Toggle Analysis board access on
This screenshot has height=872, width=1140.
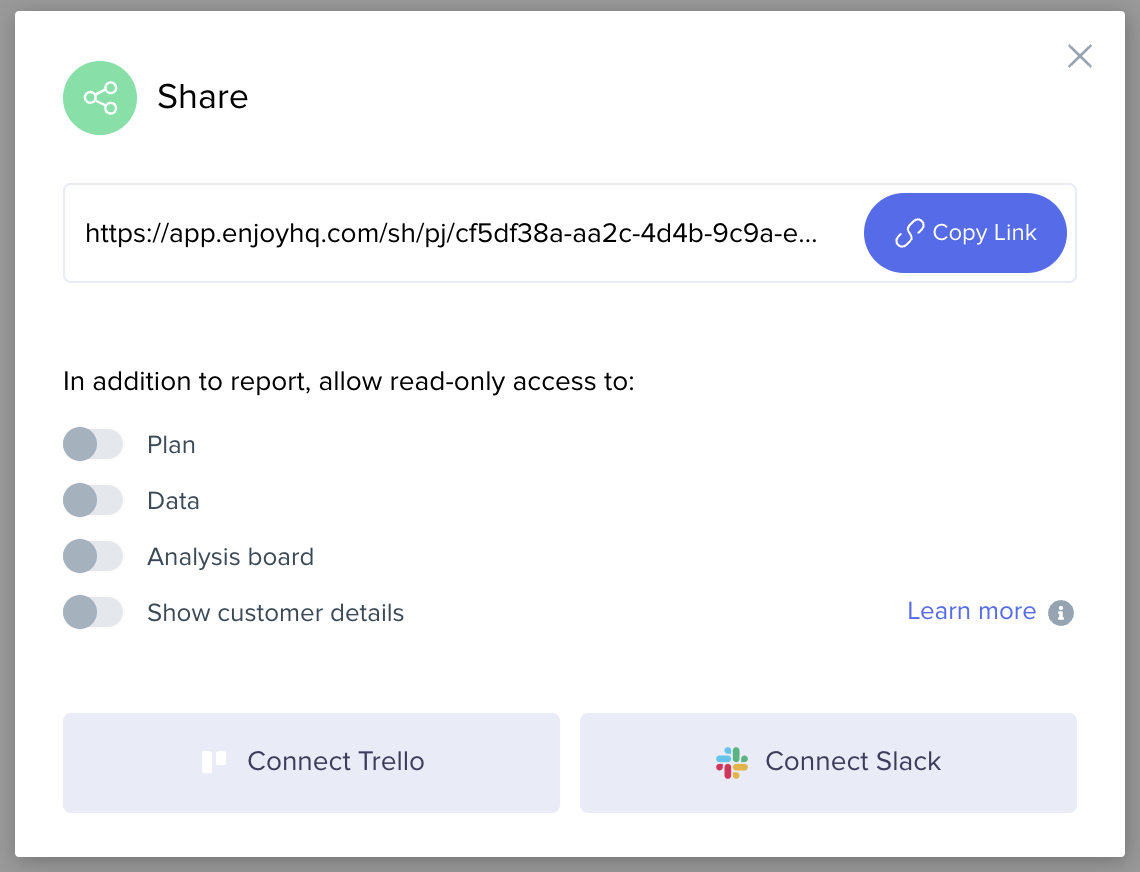93,557
